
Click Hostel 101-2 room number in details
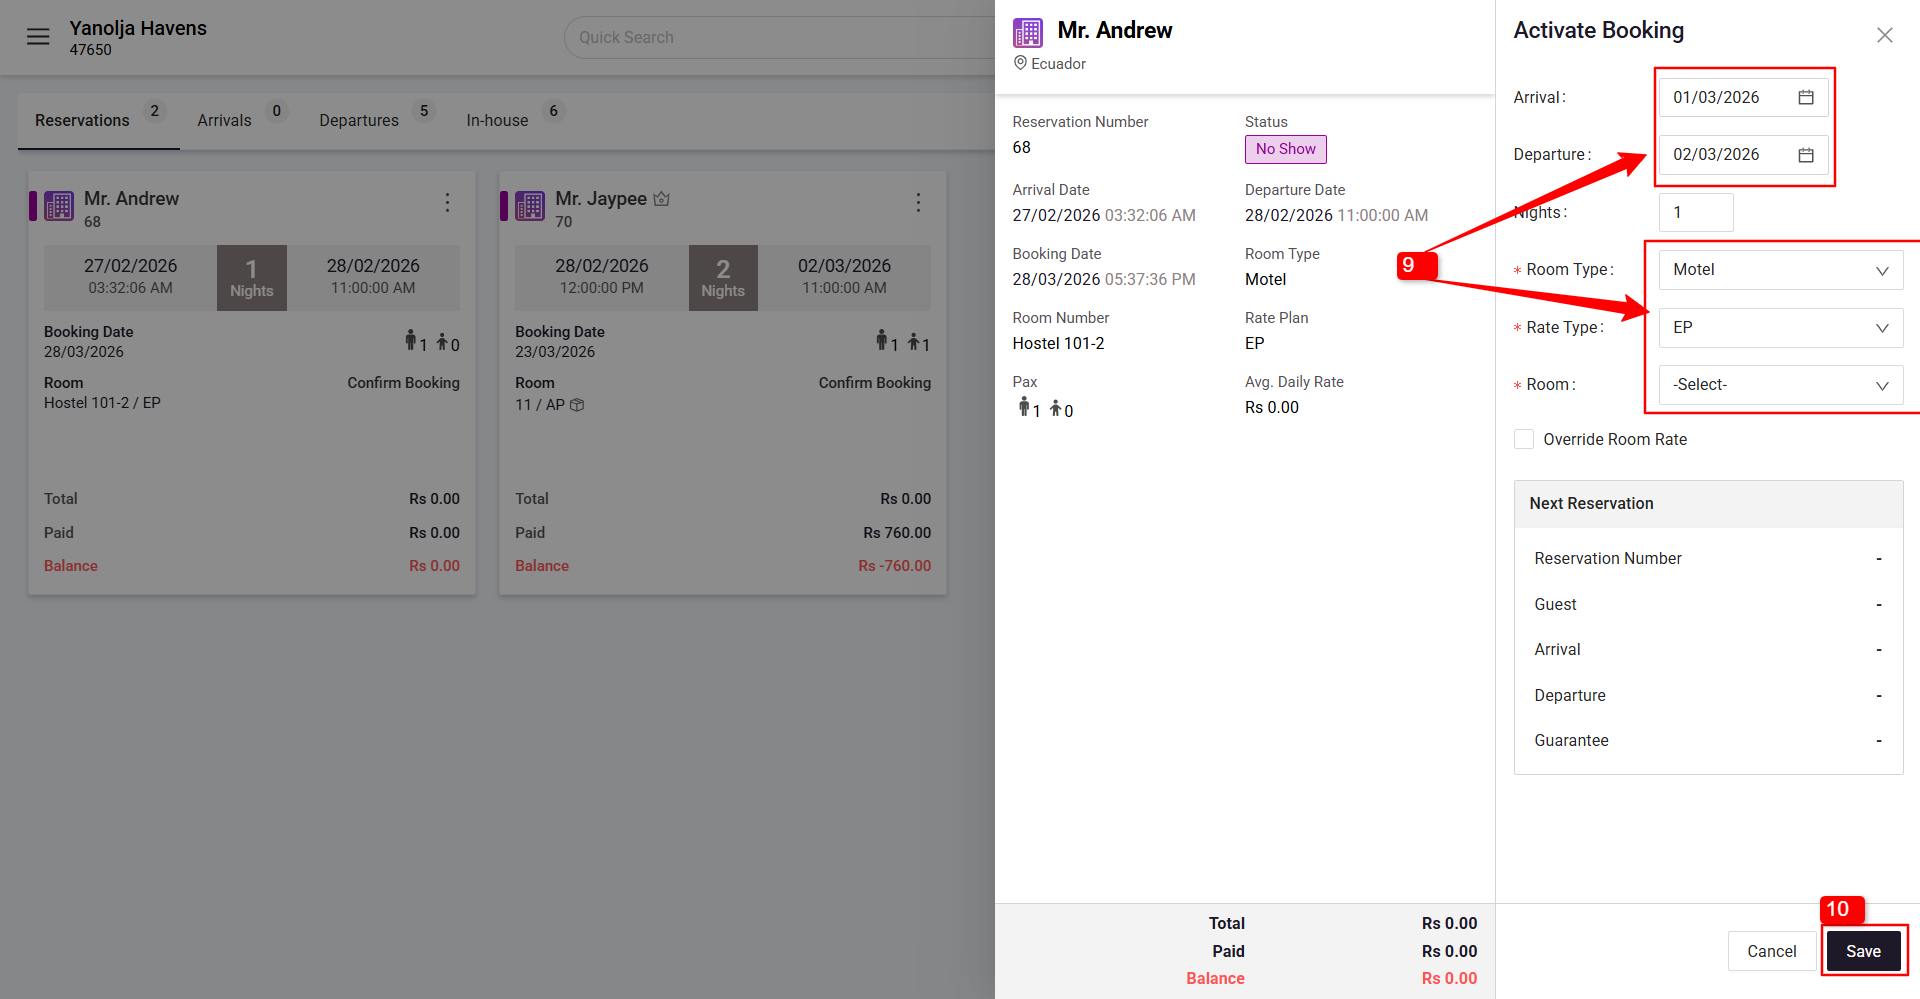[1058, 343]
